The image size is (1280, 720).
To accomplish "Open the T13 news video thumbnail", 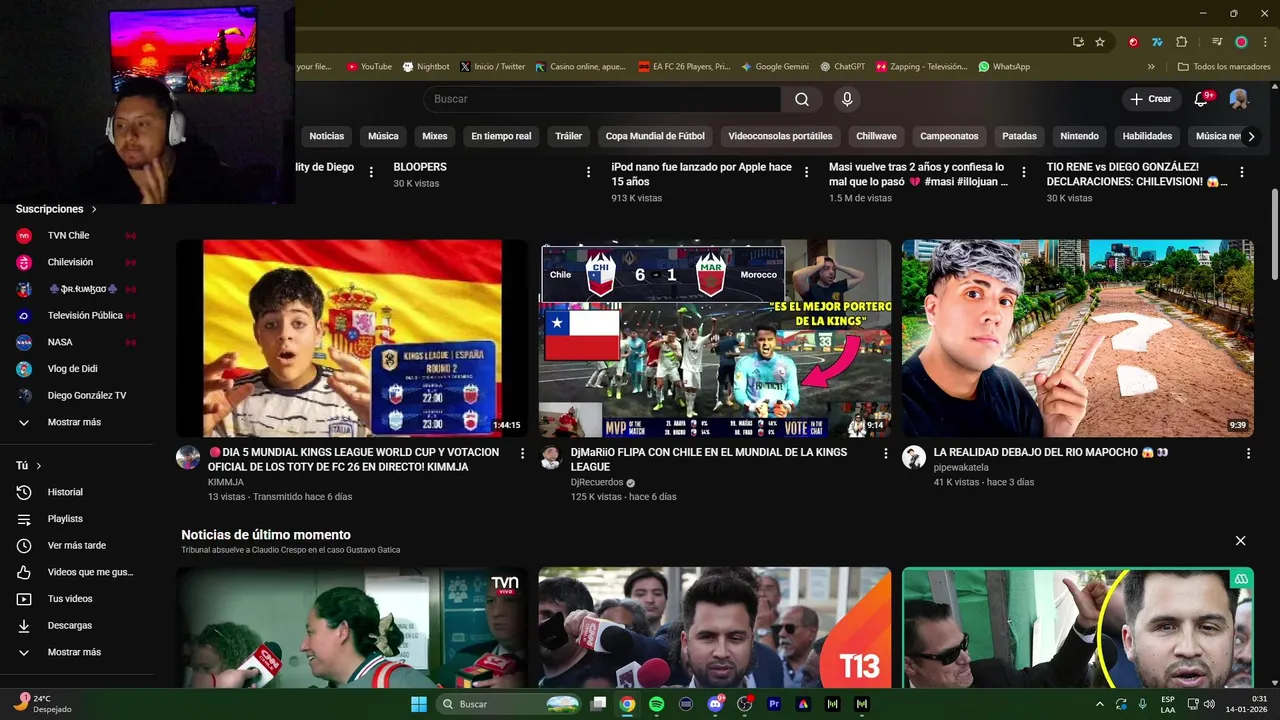I will pyautogui.click(x=715, y=628).
